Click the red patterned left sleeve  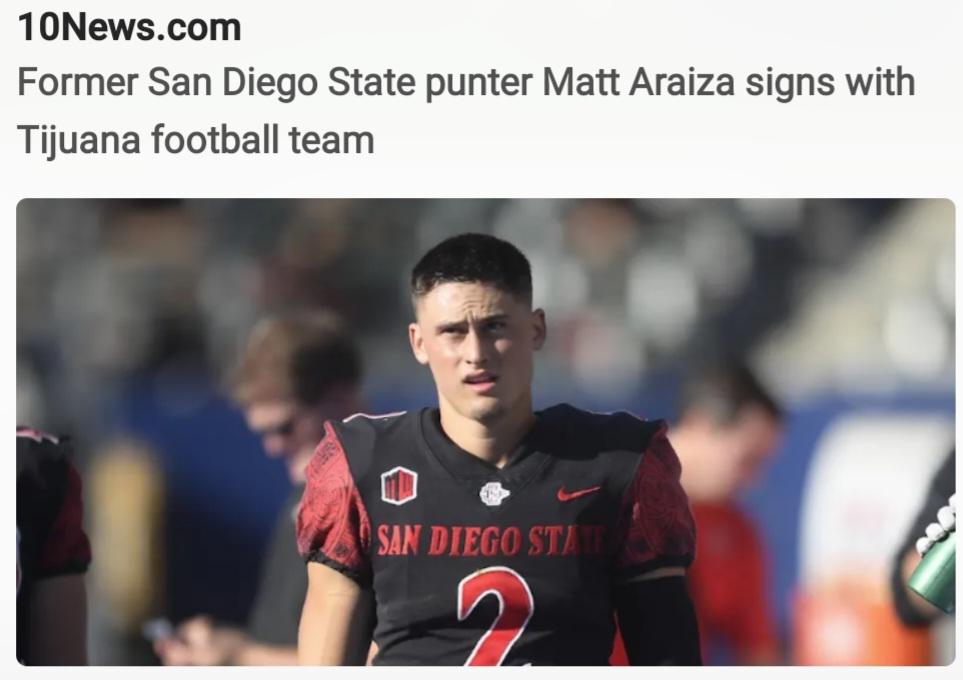pyautogui.click(x=333, y=504)
